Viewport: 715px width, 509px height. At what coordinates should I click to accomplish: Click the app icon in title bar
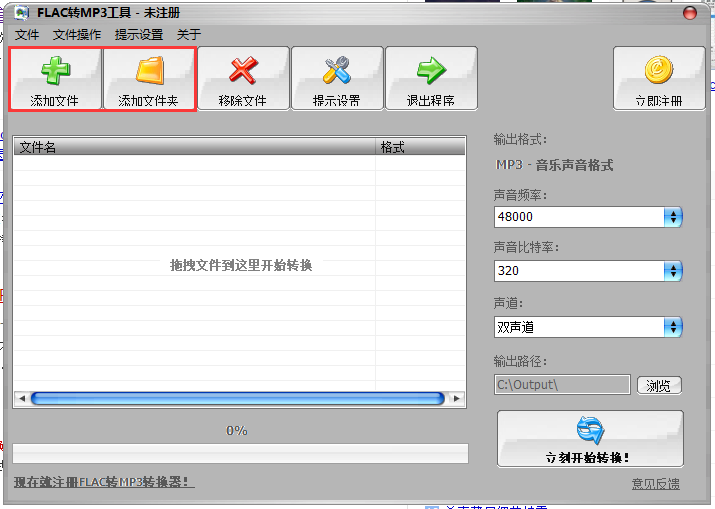(20, 13)
